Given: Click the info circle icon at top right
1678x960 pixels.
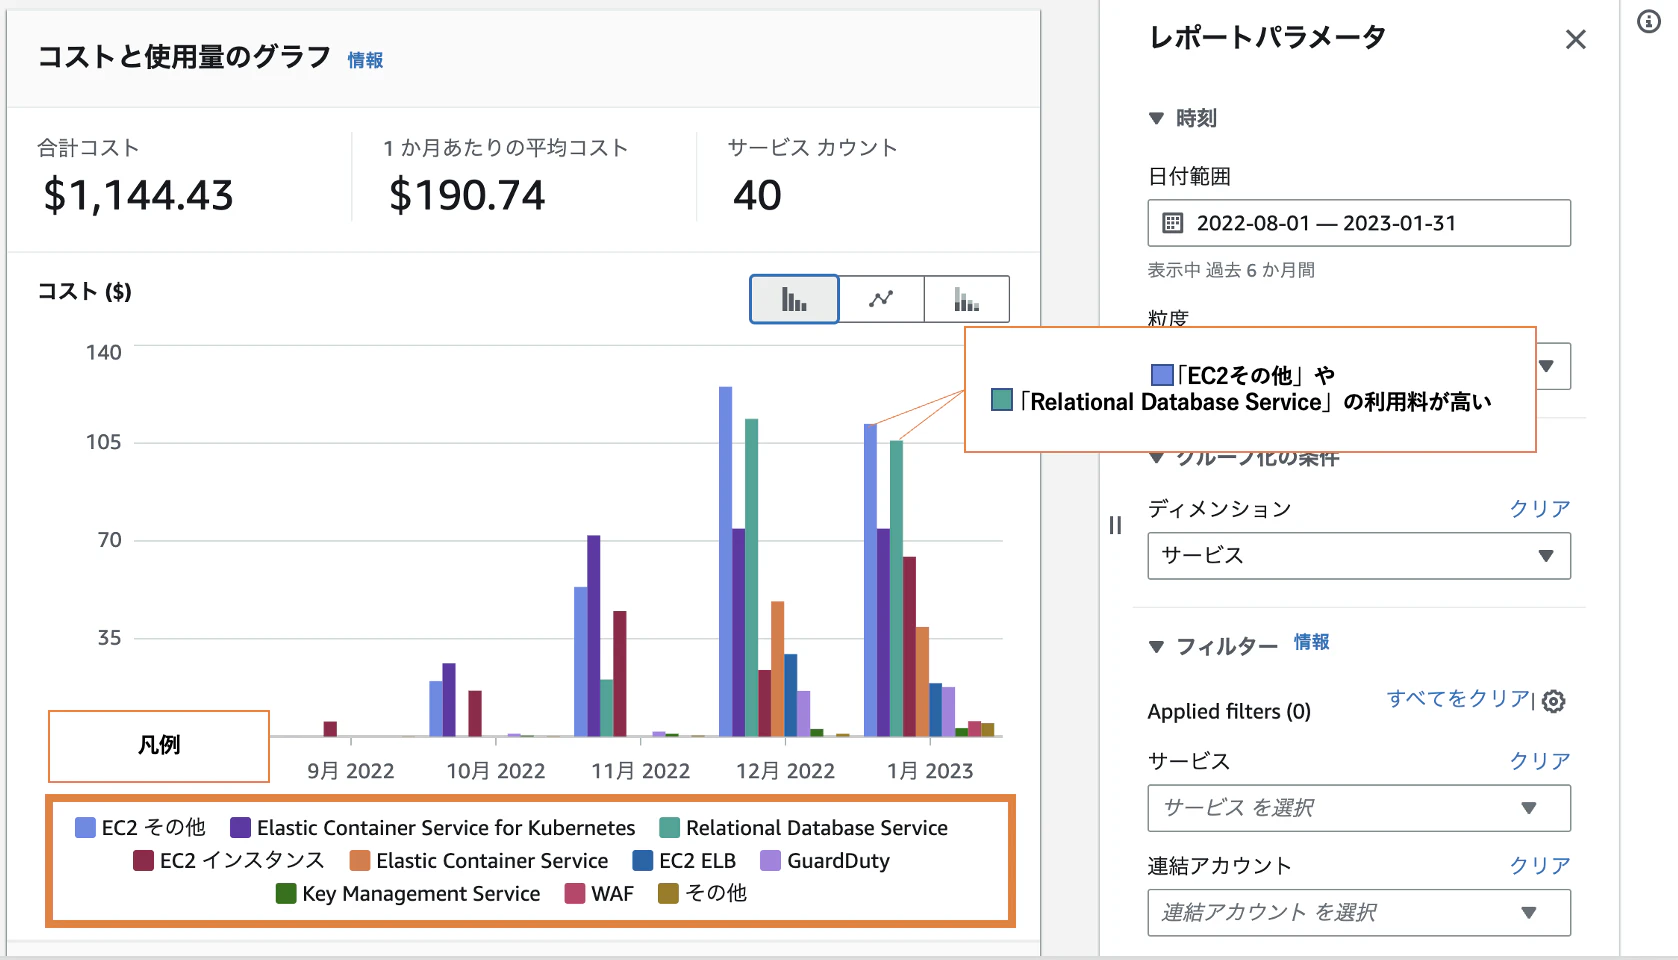Looking at the screenshot, I should pyautogui.click(x=1649, y=21).
